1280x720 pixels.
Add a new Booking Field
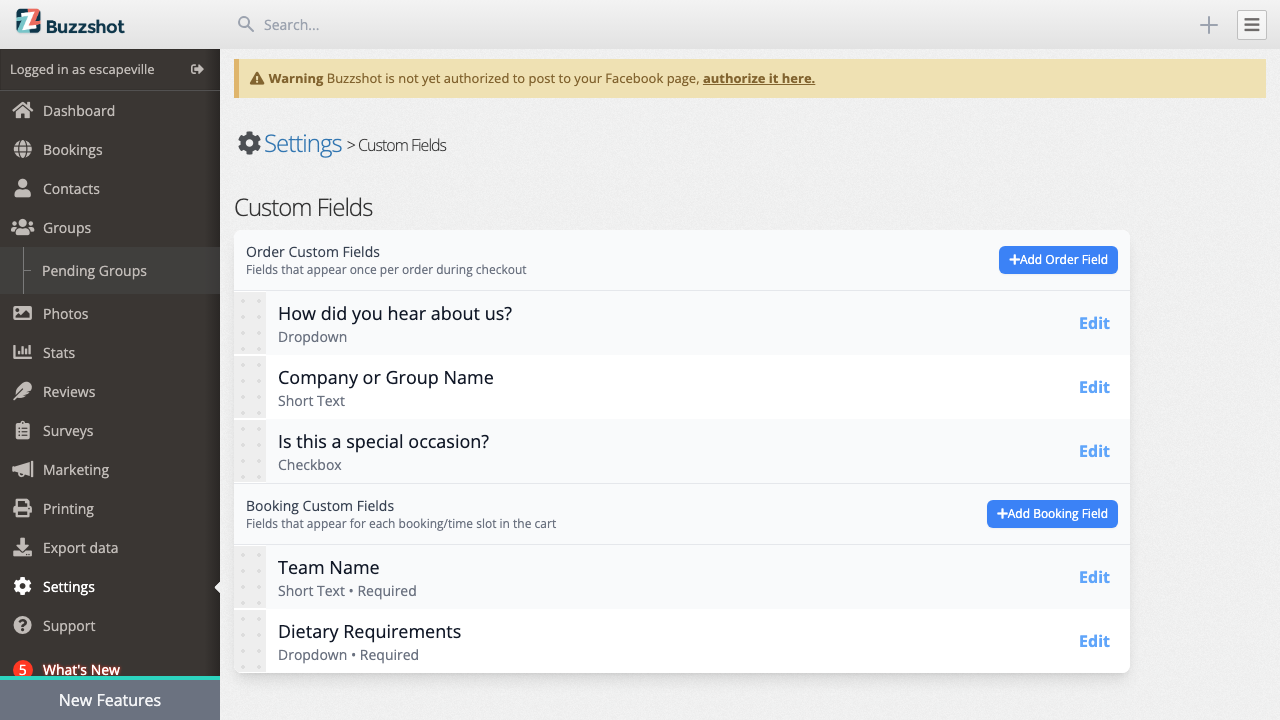point(1052,513)
